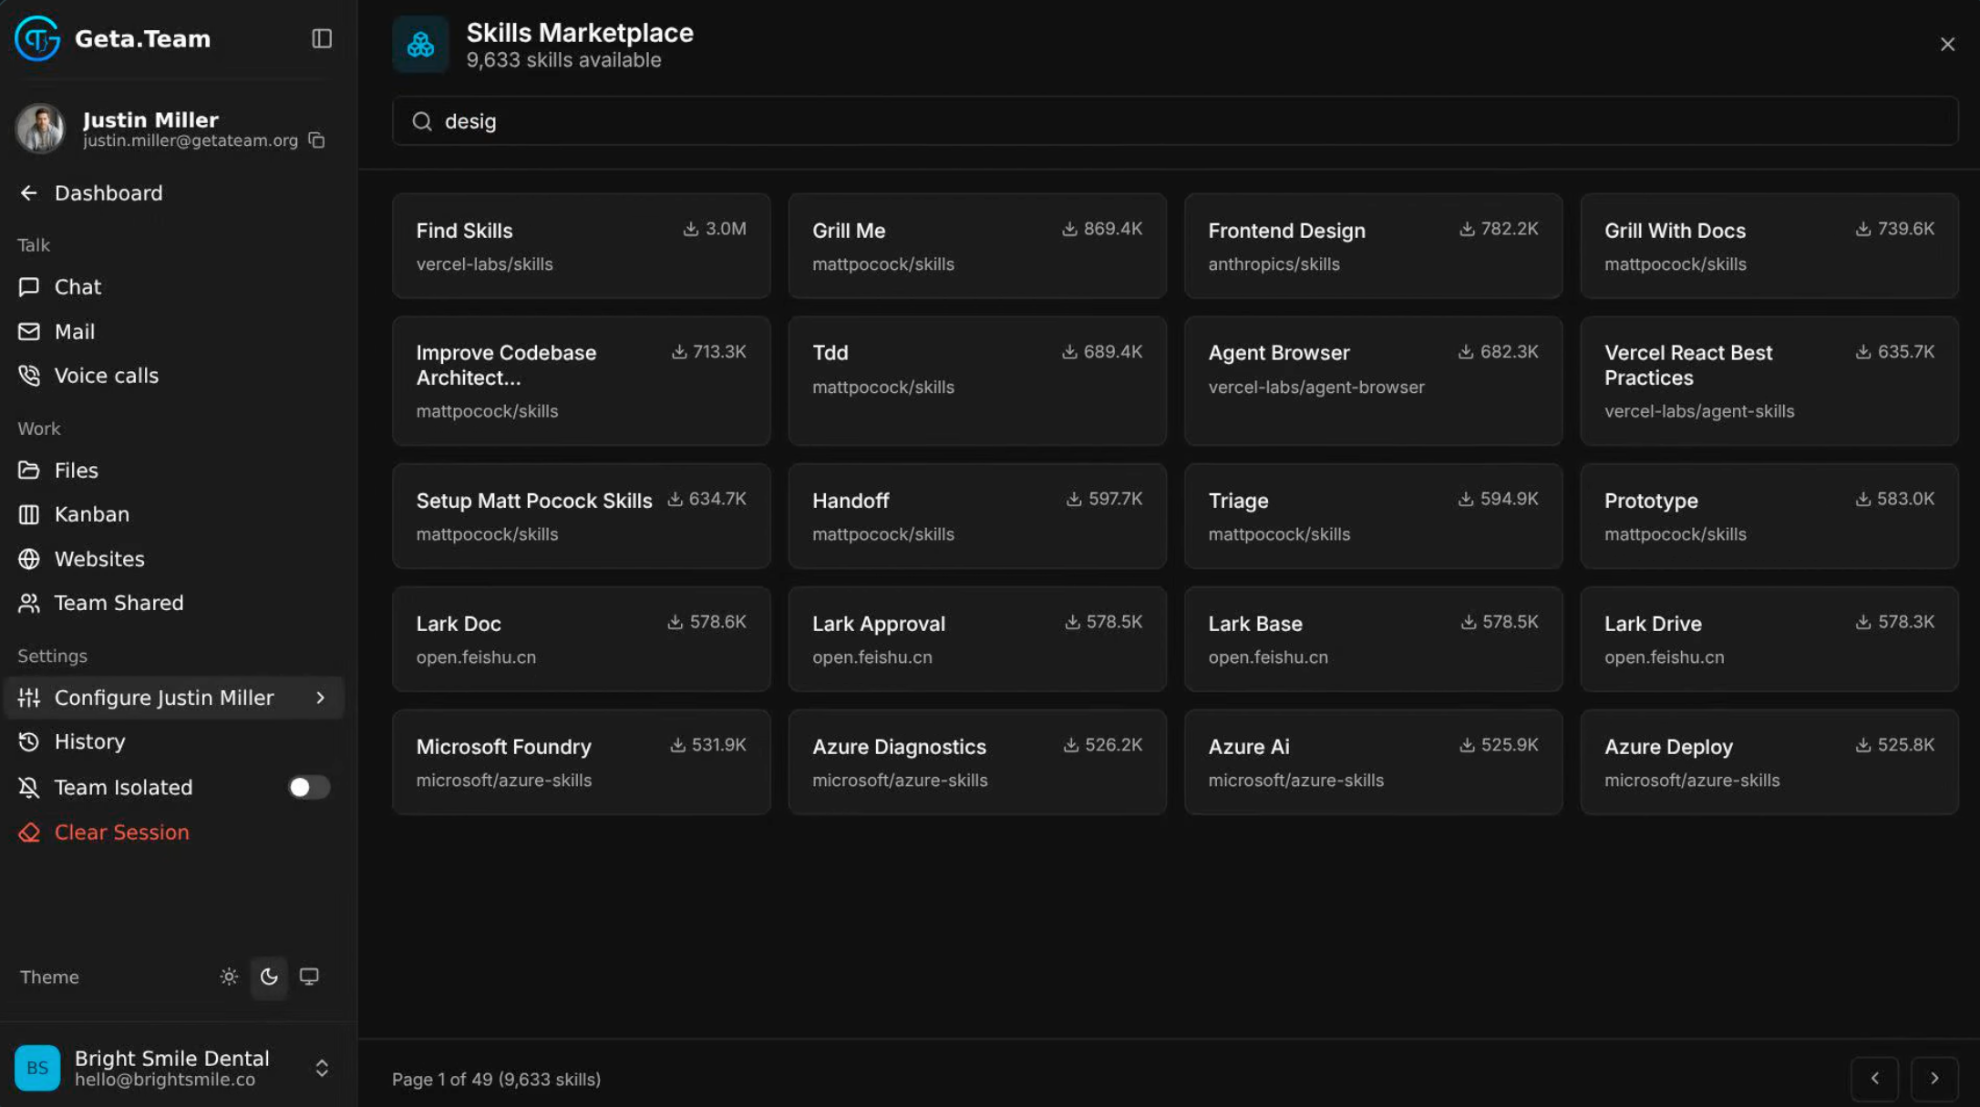This screenshot has width=1980, height=1107.
Task: Collapse the sidebar panel icon
Action: pyautogui.click(x=321, y=38)
